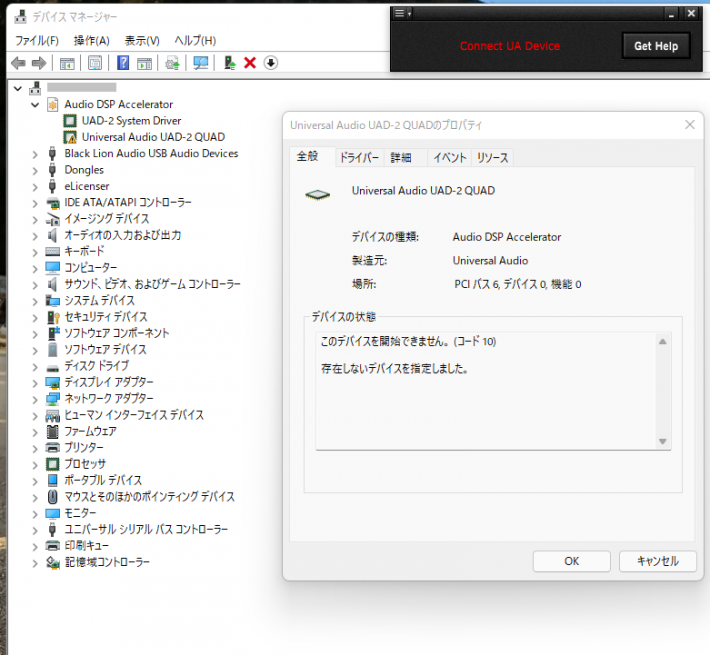Click the green enable device icon

tap(230, 63)
